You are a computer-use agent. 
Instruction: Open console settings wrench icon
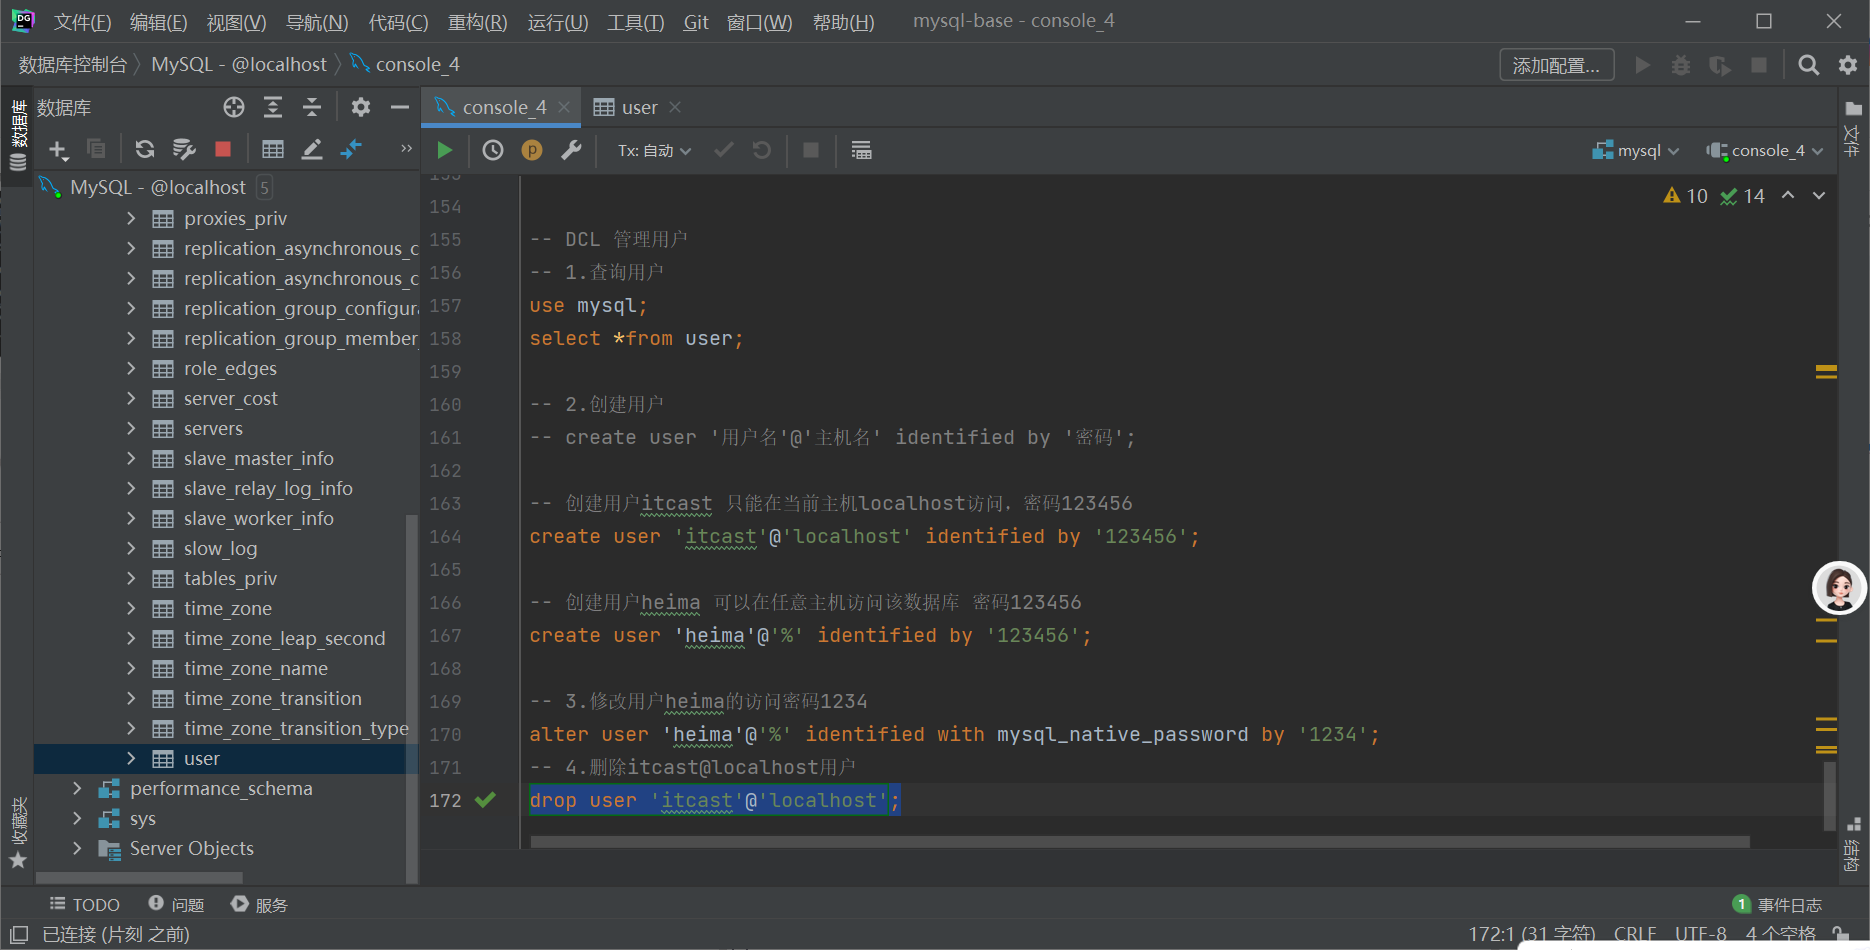(x=571, y=150)
